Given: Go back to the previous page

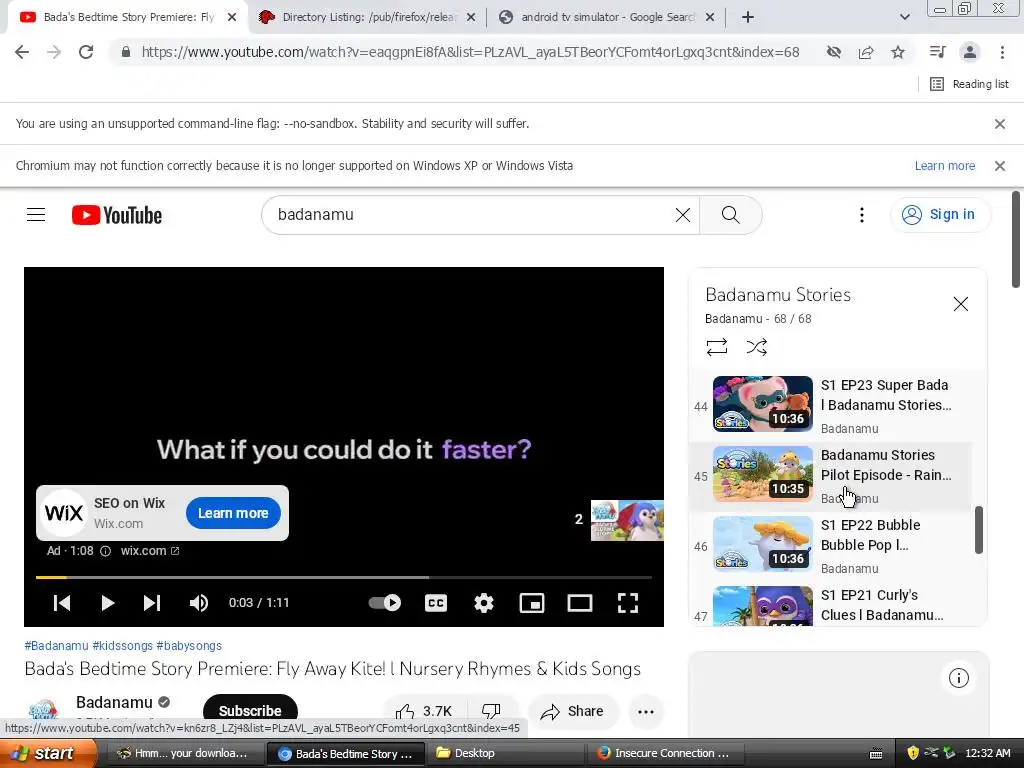Looking at the screenshot, I should 22,52.
